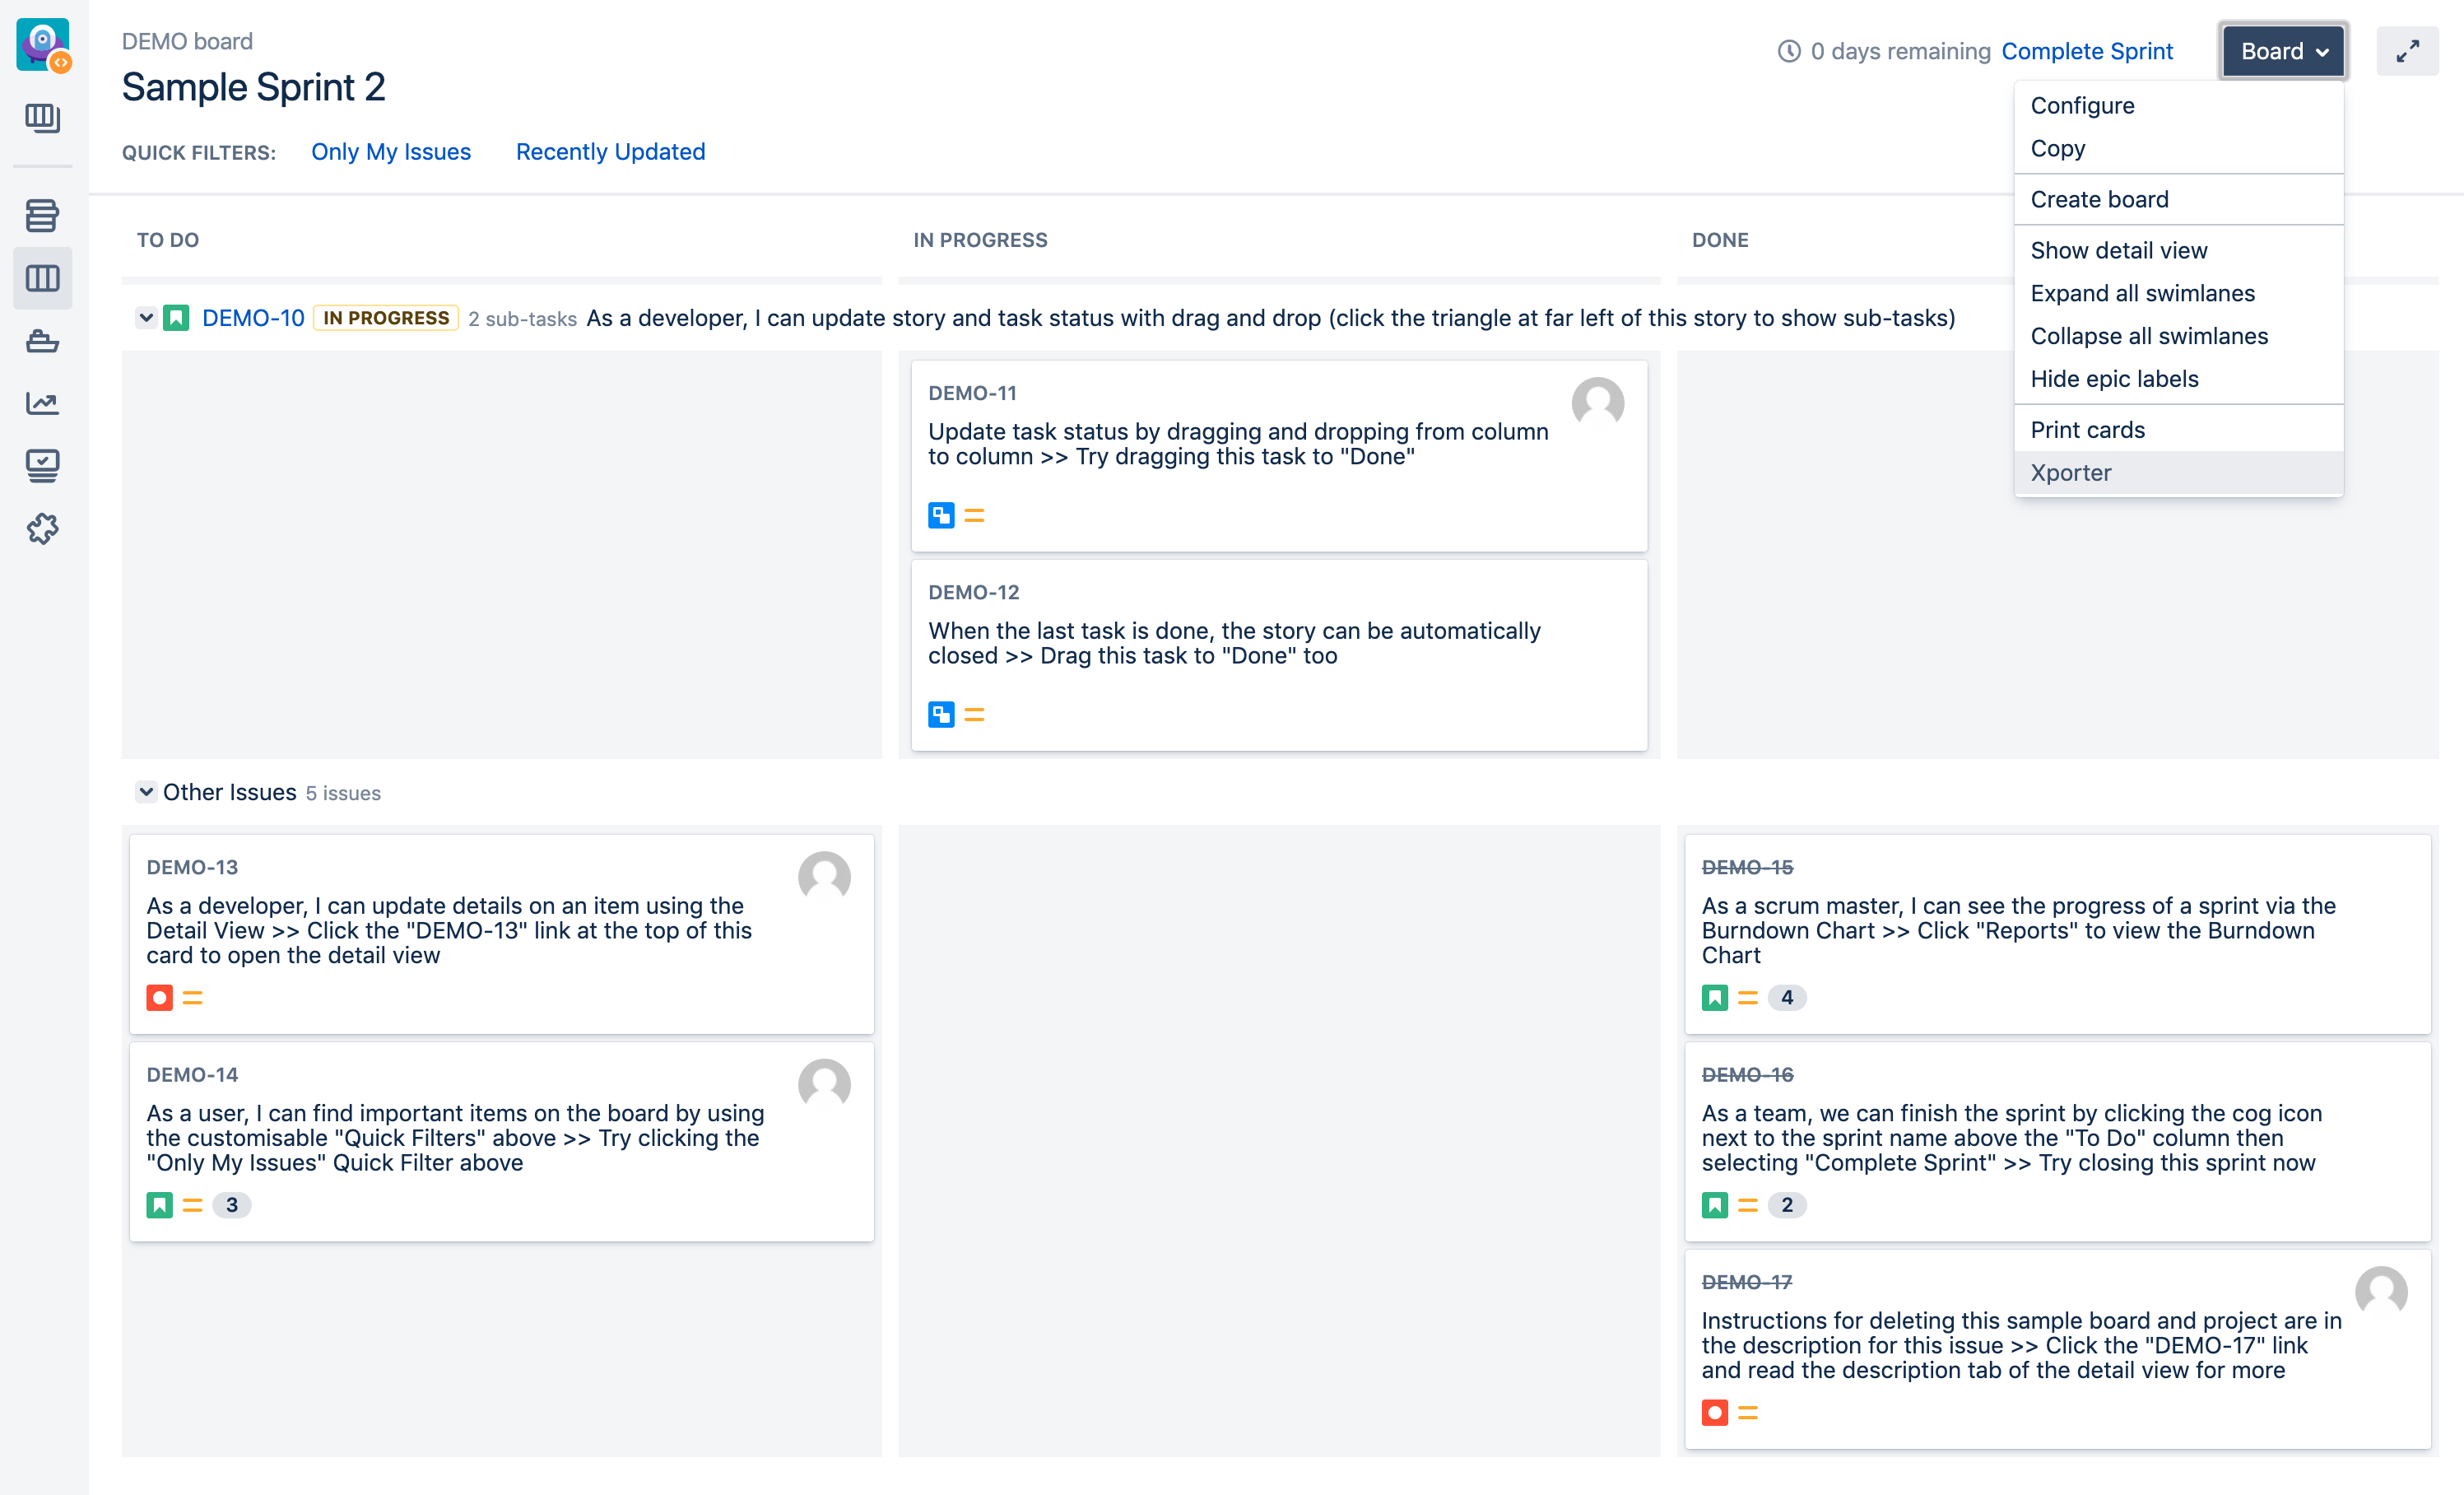
Task: Click assignee avatar on DEMO-11 card
Action: (x=1597, y=403)
